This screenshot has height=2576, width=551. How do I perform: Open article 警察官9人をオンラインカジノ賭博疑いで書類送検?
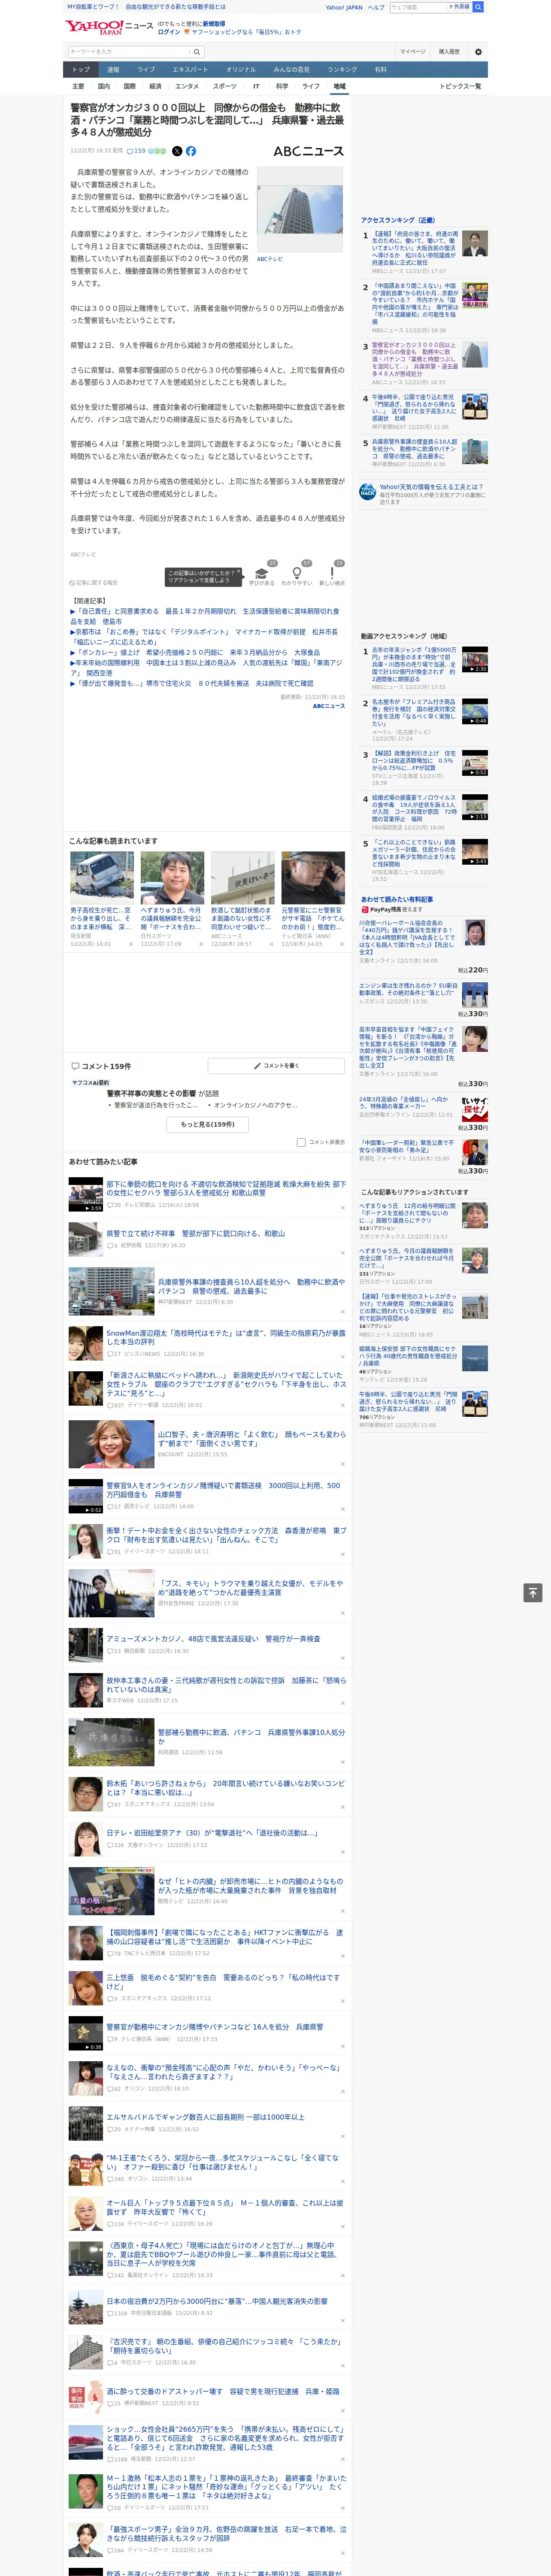[x=223, y=1490]
